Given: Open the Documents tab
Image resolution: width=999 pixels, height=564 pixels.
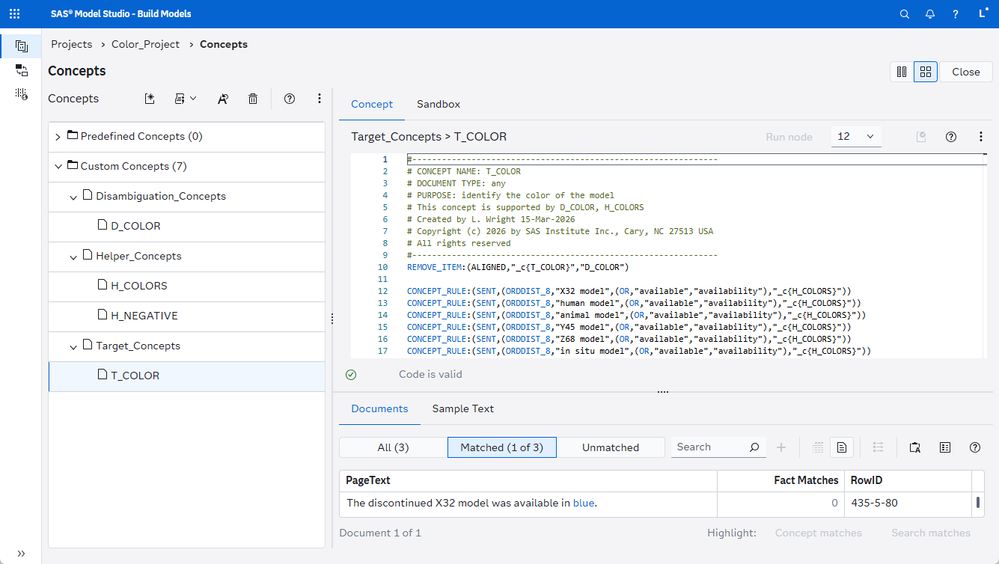Looking at the screenshot, I should click(x=379, y=409).
